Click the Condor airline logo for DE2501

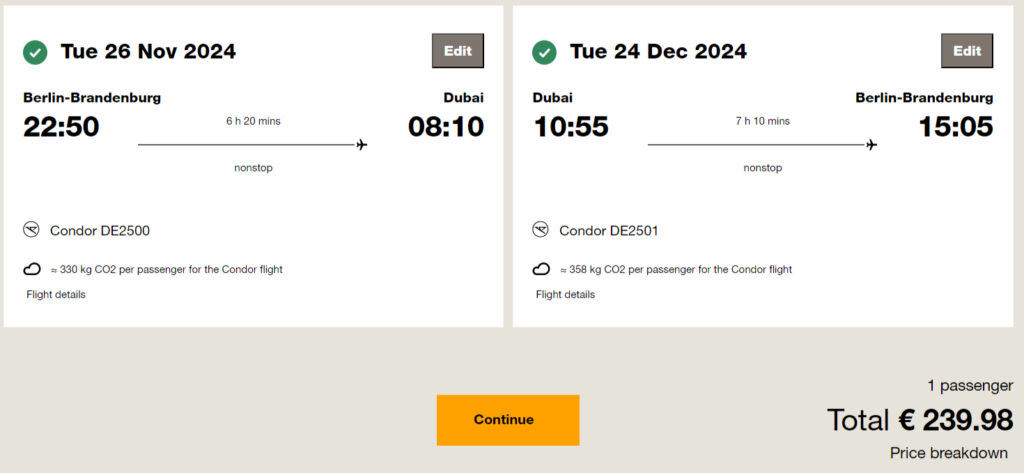[541, 230]
